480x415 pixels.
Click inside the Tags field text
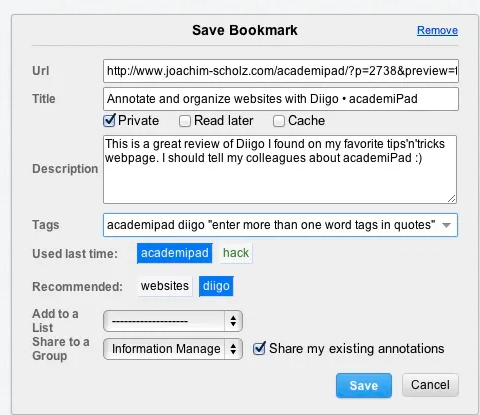pos(271,225)
